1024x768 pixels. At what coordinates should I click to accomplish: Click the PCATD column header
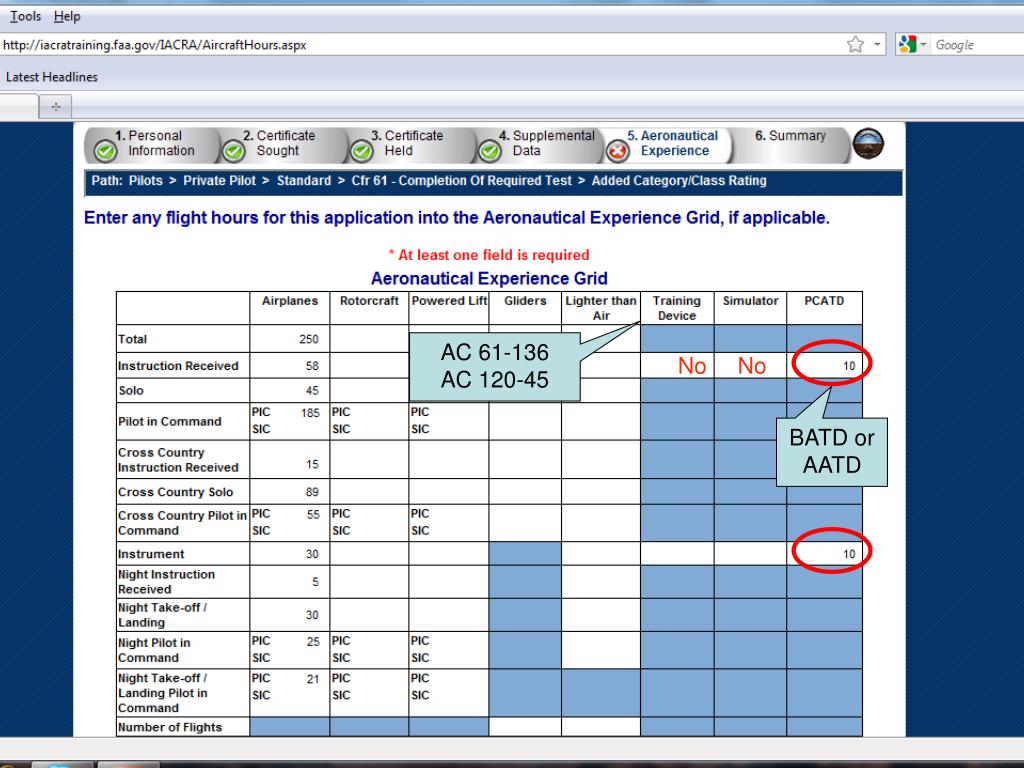pyautogui.click(x=824, y=301)
